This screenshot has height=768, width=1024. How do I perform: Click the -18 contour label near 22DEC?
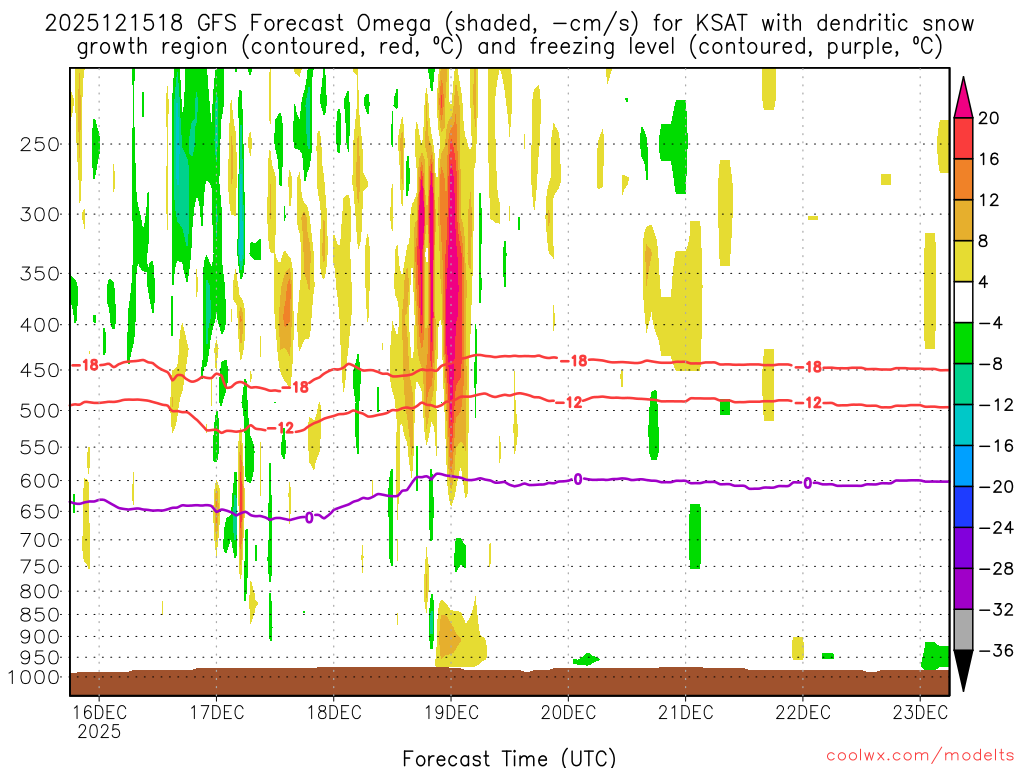tap(809, 367)
